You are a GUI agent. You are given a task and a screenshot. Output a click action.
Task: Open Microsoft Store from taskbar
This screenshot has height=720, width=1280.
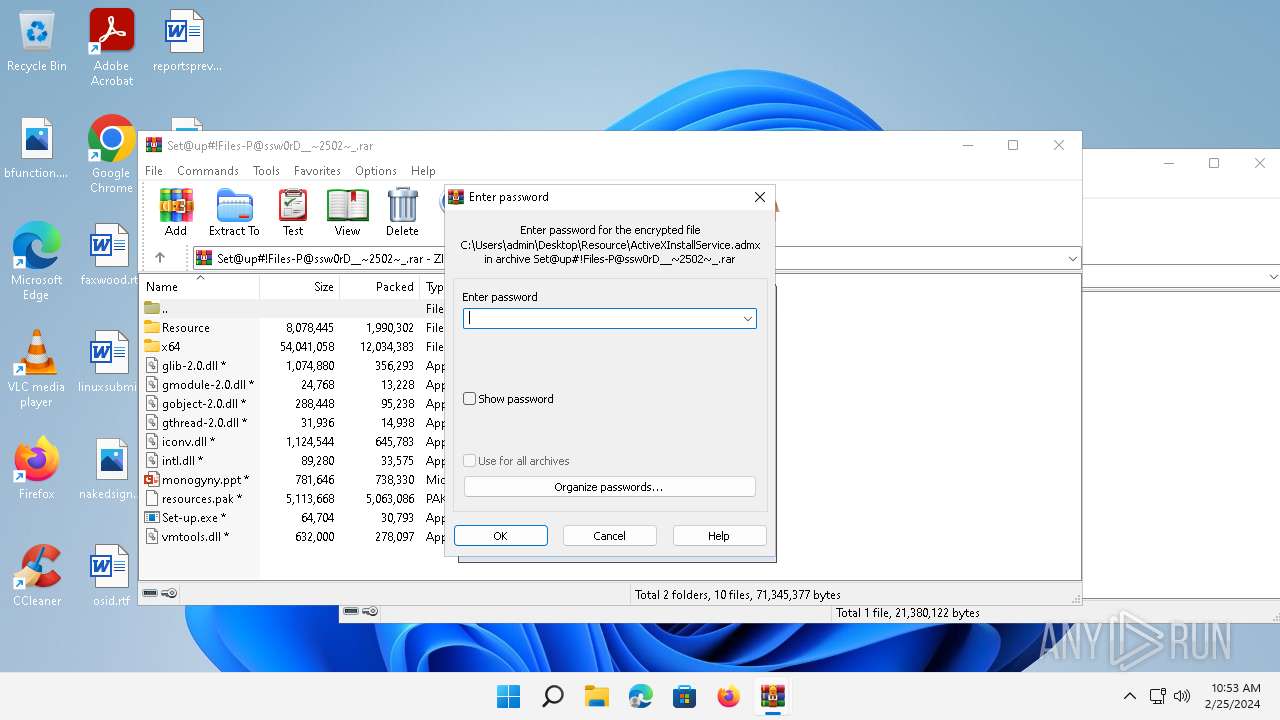tap(684, 696)
